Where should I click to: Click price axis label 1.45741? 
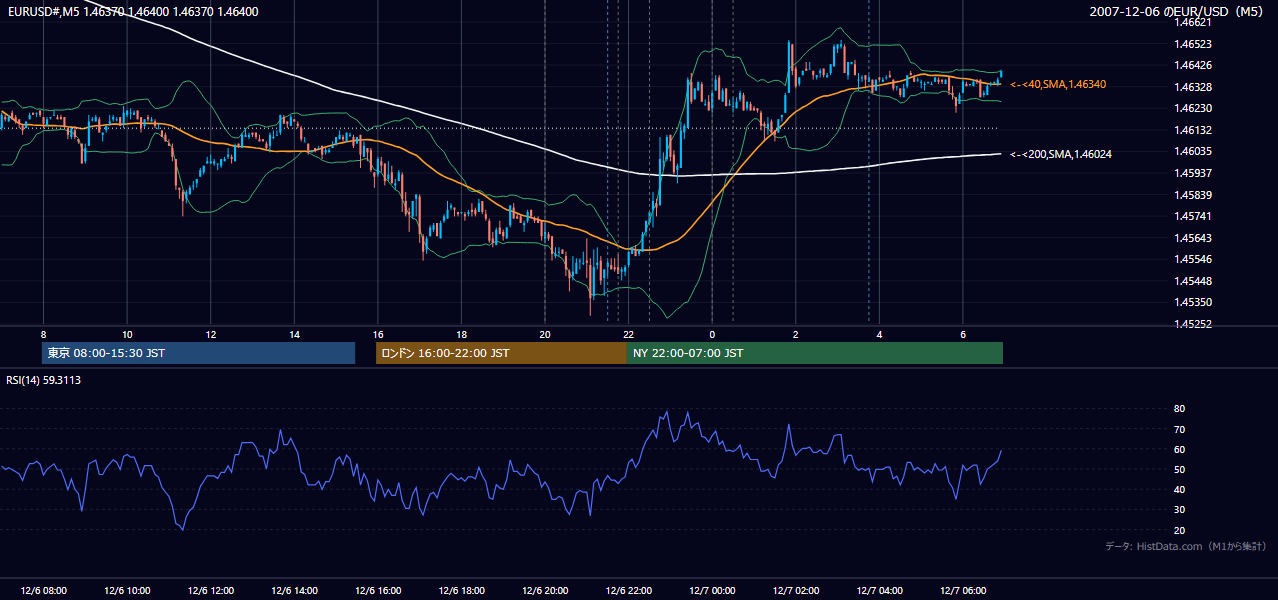[1193, 216]
